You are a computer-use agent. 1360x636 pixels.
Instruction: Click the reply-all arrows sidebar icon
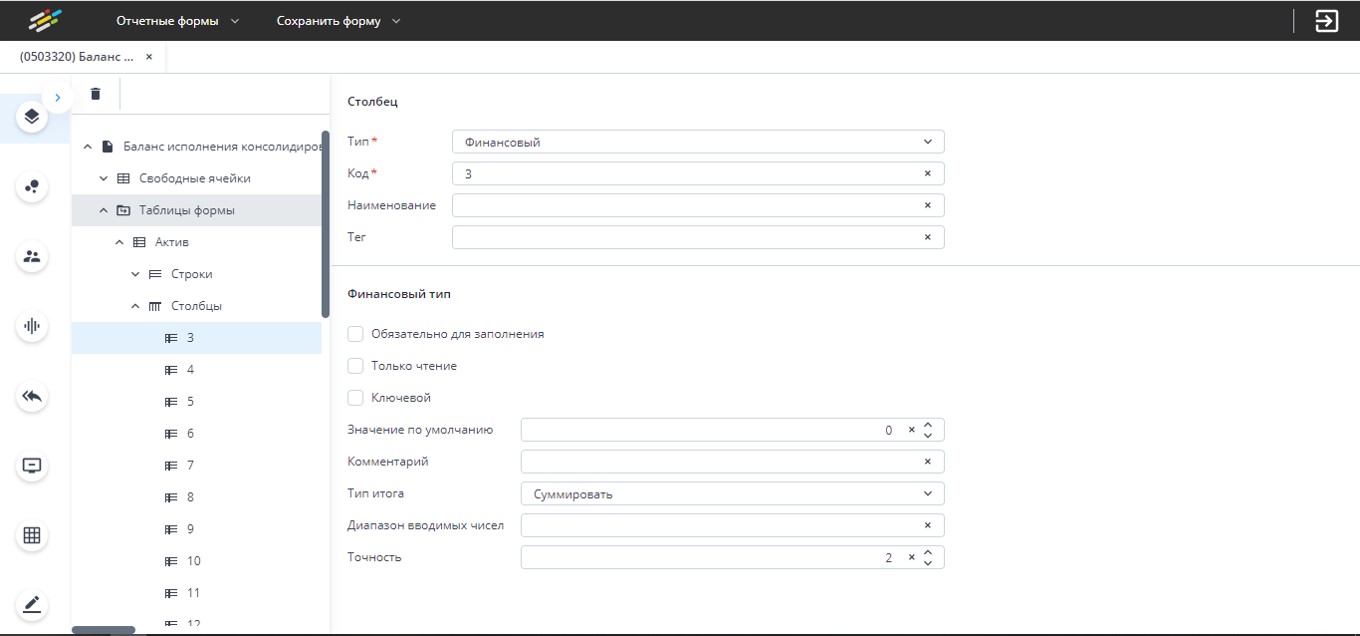click(32, 397)
